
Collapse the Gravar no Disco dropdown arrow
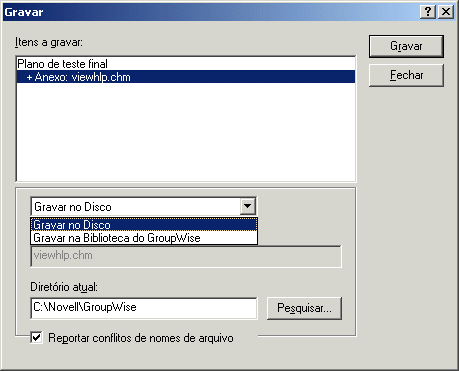(x=248, y=206)
